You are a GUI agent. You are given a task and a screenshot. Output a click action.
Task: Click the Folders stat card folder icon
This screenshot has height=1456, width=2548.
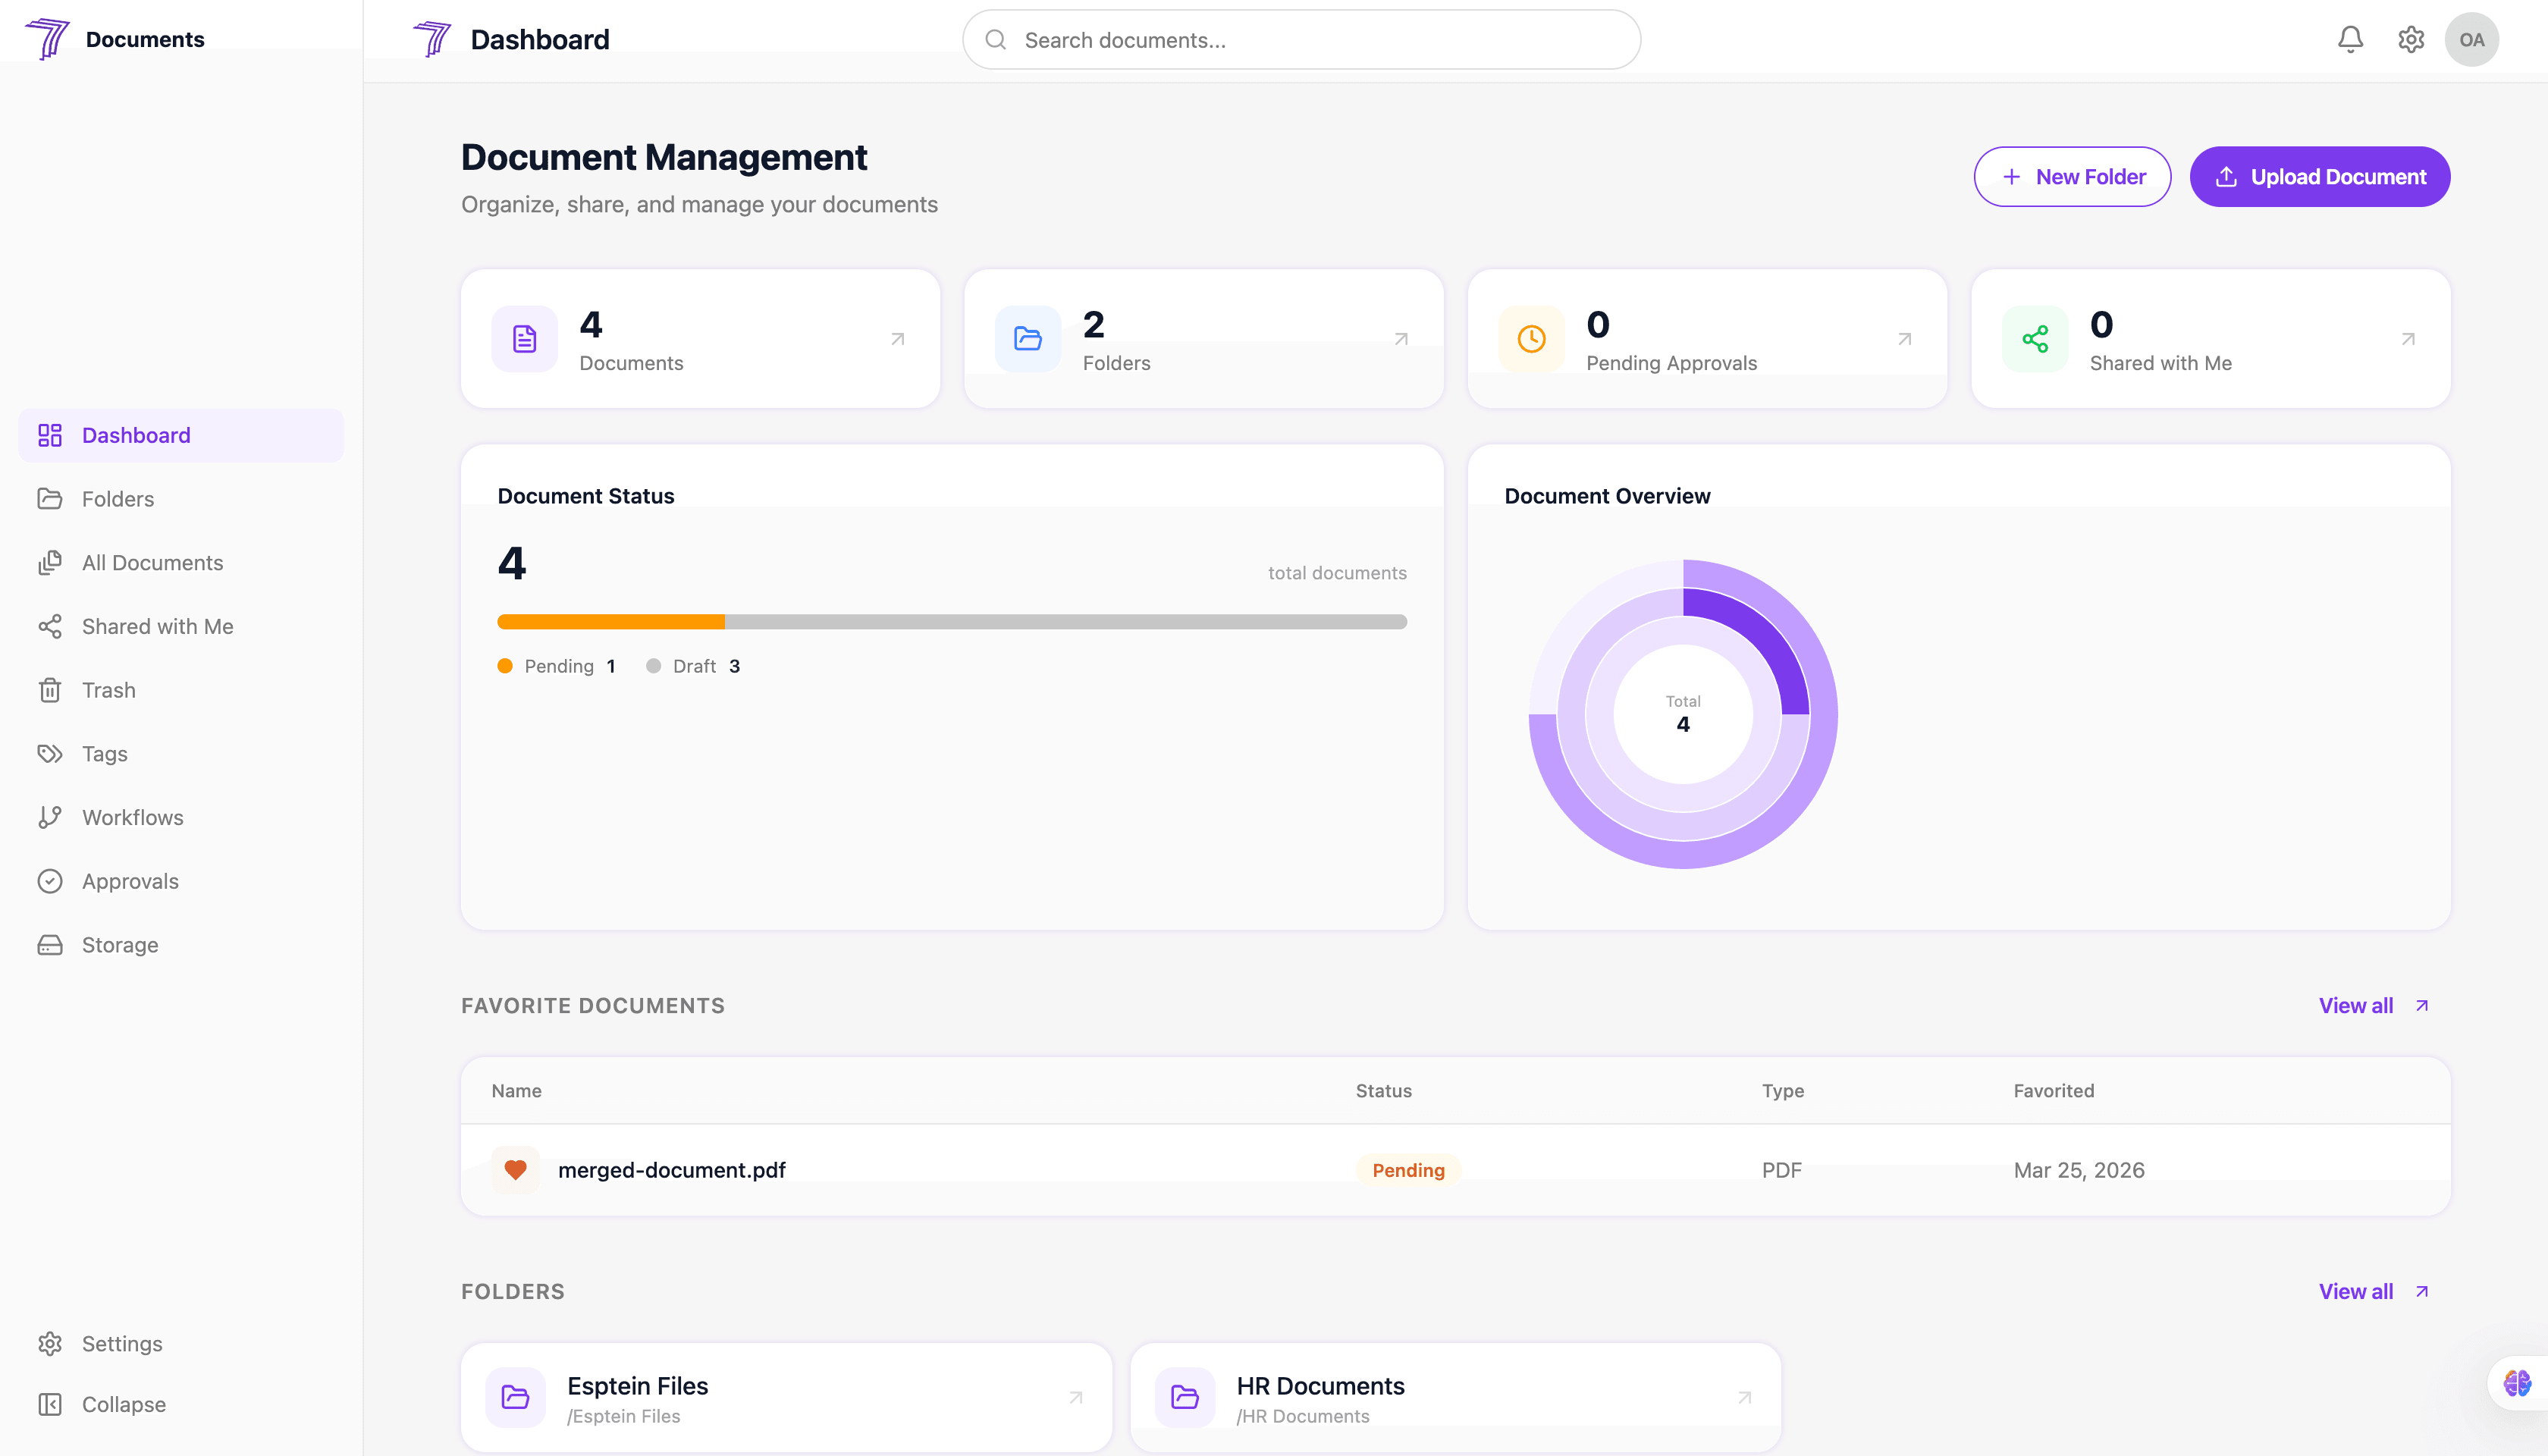[1028, 339]
